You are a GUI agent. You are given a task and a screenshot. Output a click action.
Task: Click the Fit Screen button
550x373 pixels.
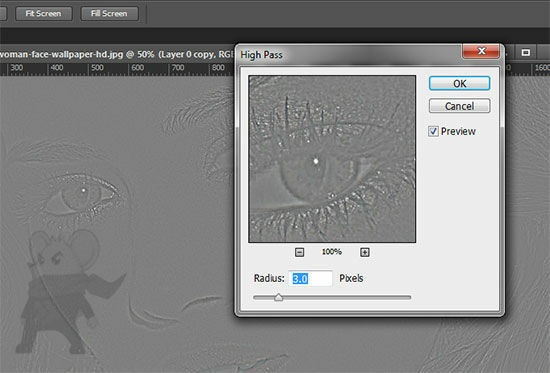[x=43, y=14]
